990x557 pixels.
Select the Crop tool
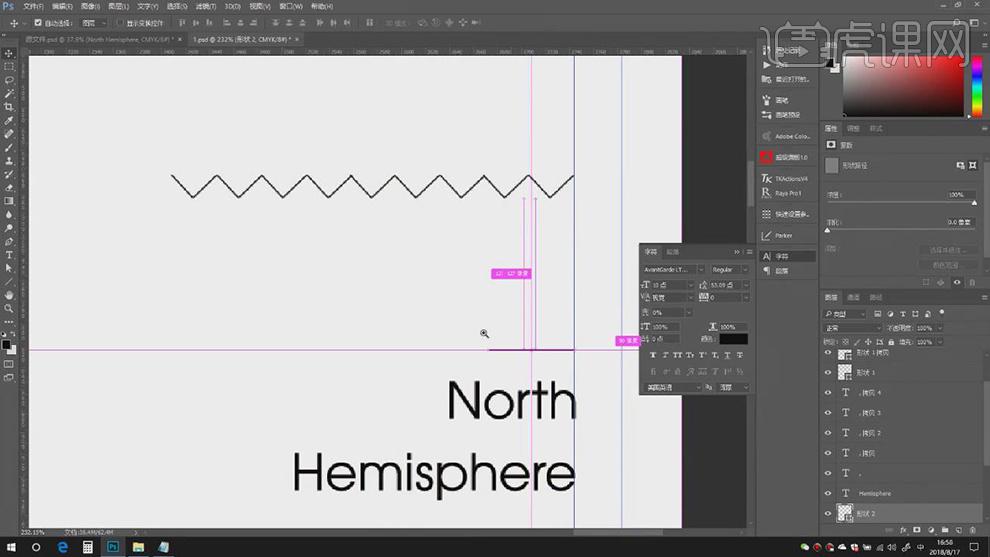(x=9, y=107)
